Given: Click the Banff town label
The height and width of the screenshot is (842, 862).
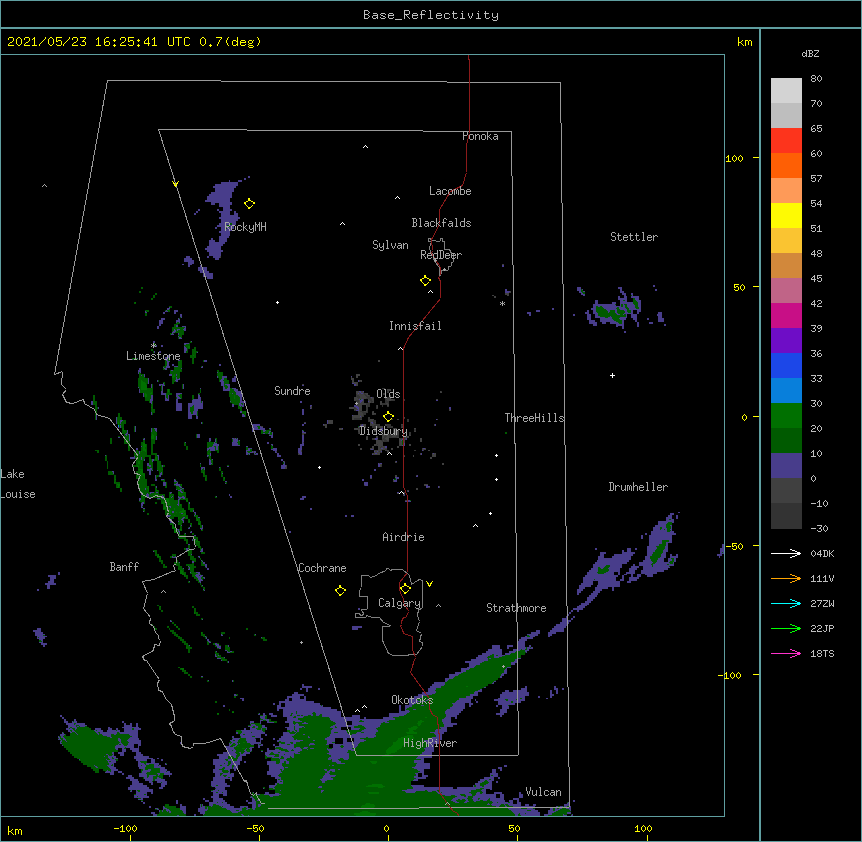Looking at the screenshot, I should click(124, 567).
